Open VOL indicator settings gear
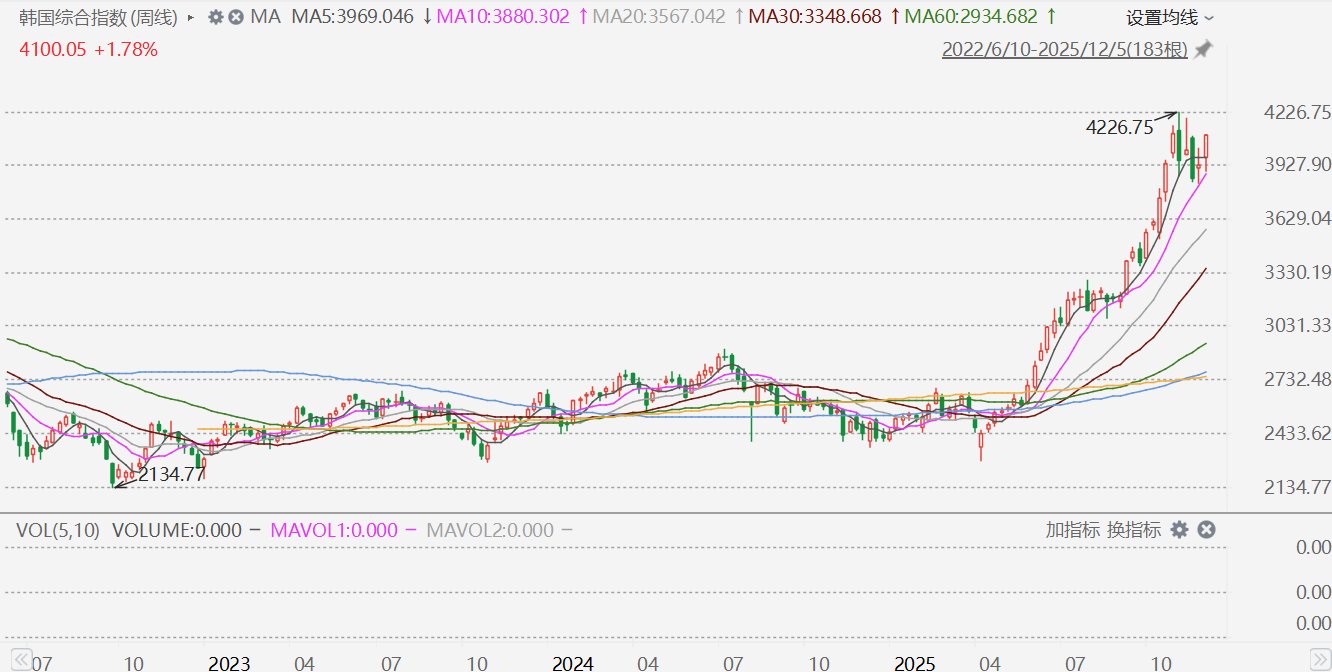This screenshot has height=672, width=1332. pyautogui.click(x=1180, y=530)
